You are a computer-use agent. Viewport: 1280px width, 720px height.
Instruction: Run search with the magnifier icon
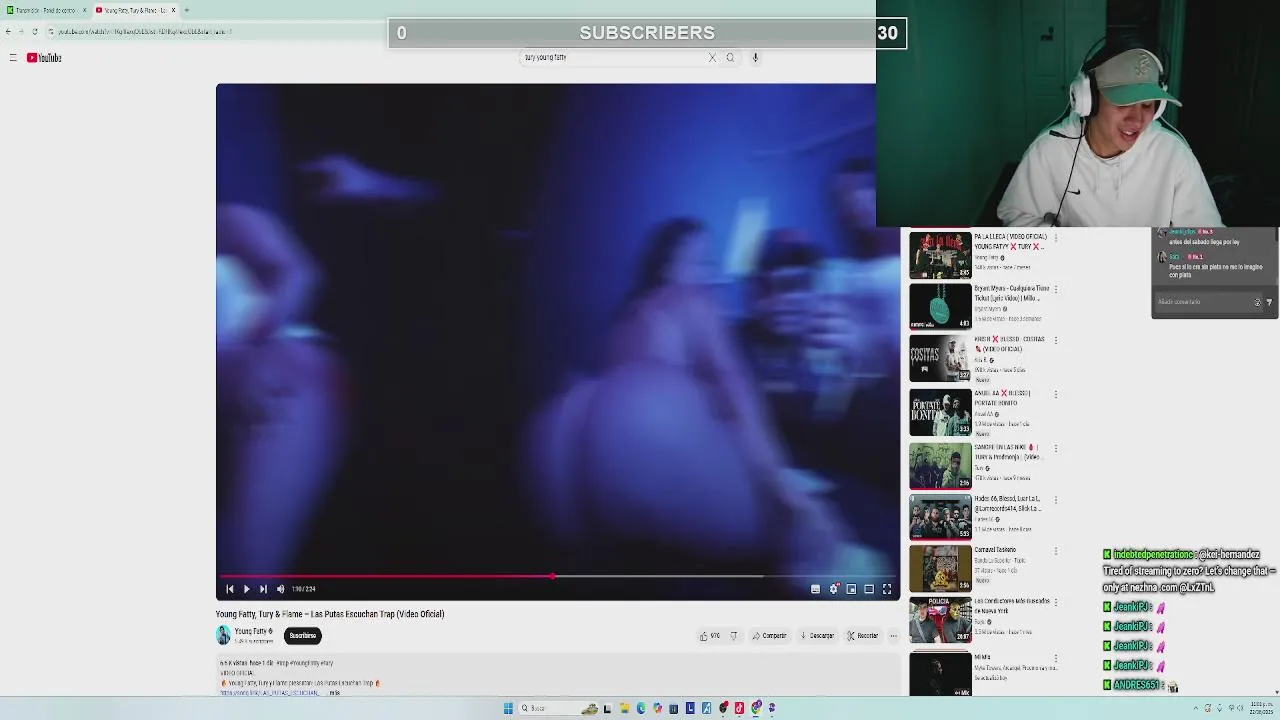pos(730,57)
